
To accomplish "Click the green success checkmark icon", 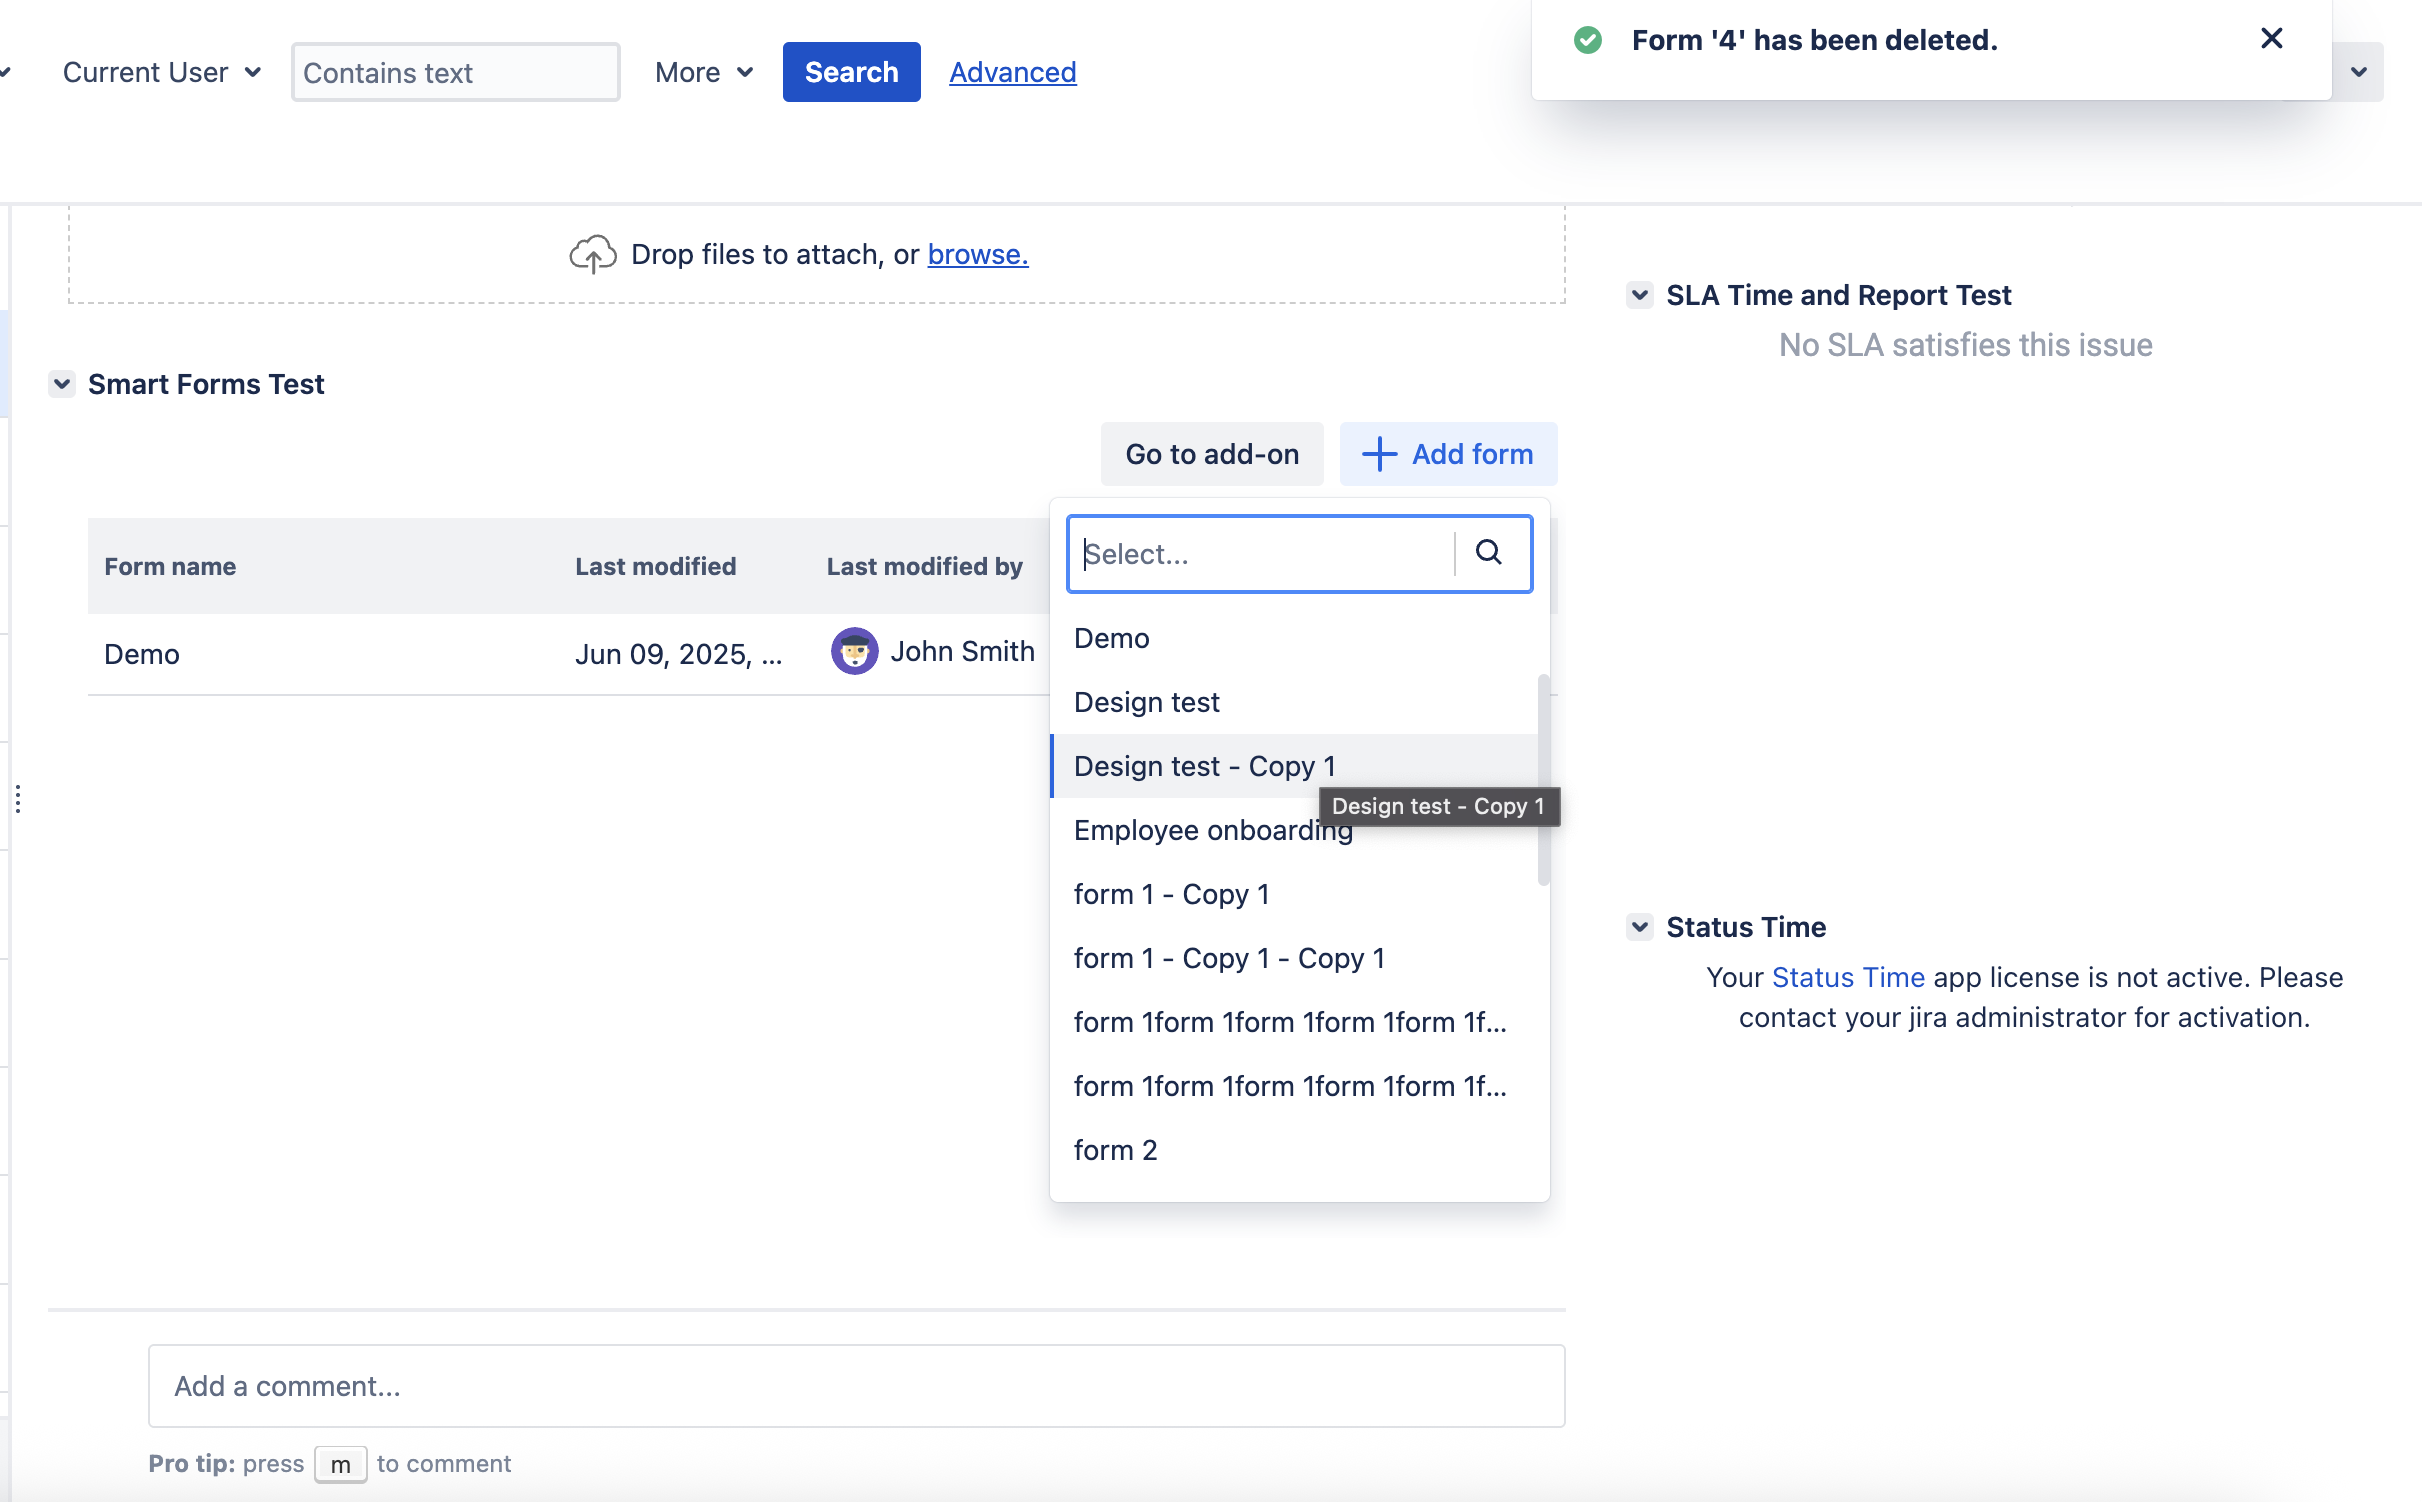I will (x=1587, y=41).
